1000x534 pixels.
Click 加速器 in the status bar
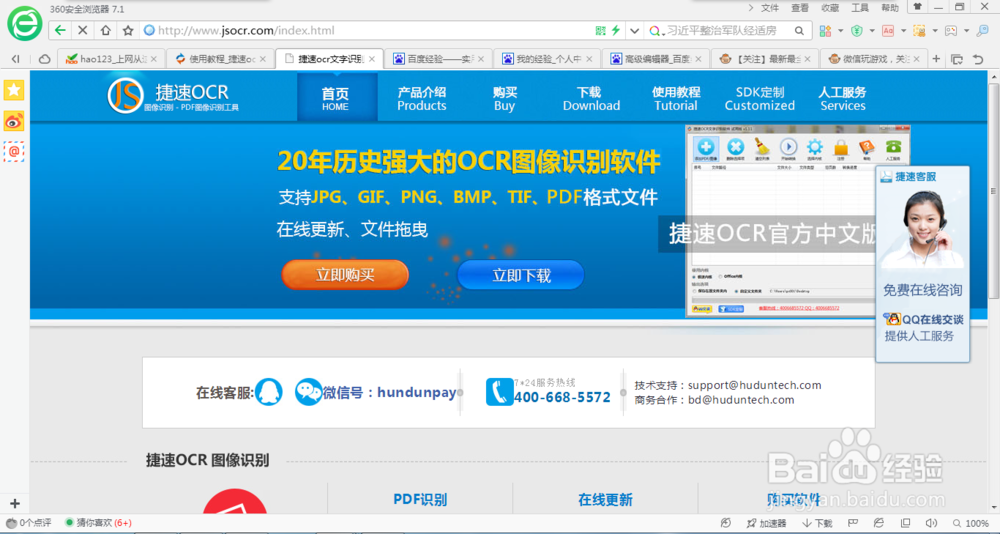tap(765, 523)
